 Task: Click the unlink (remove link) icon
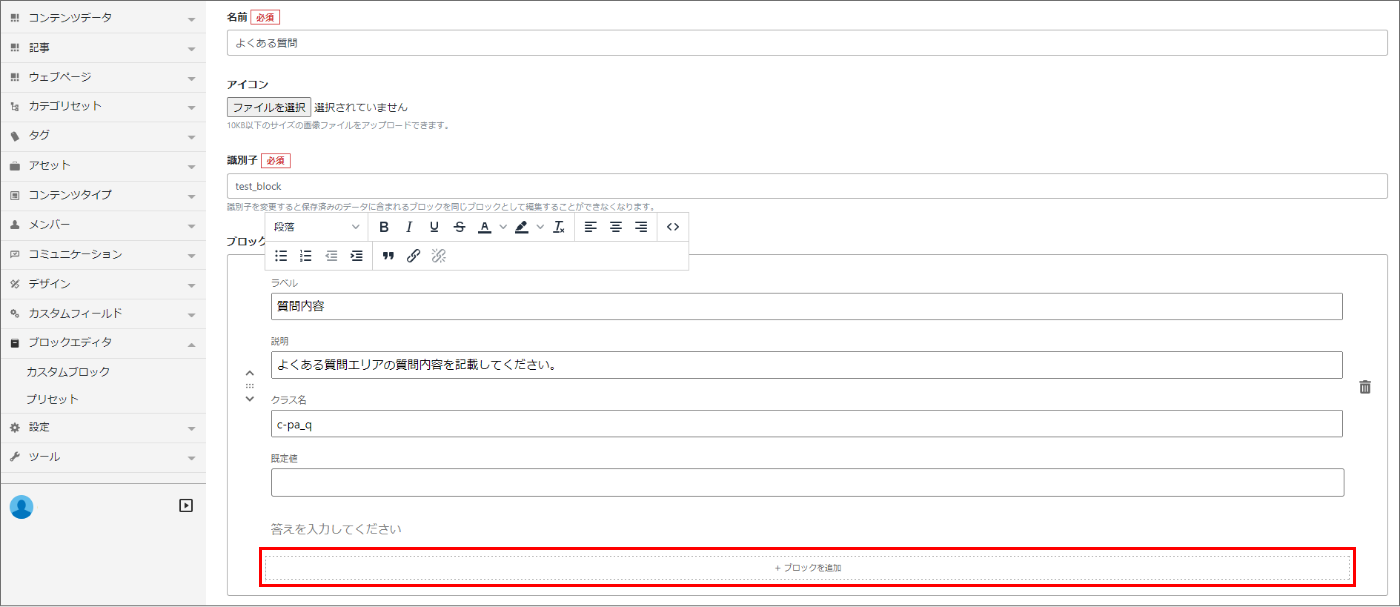[438, 256]
